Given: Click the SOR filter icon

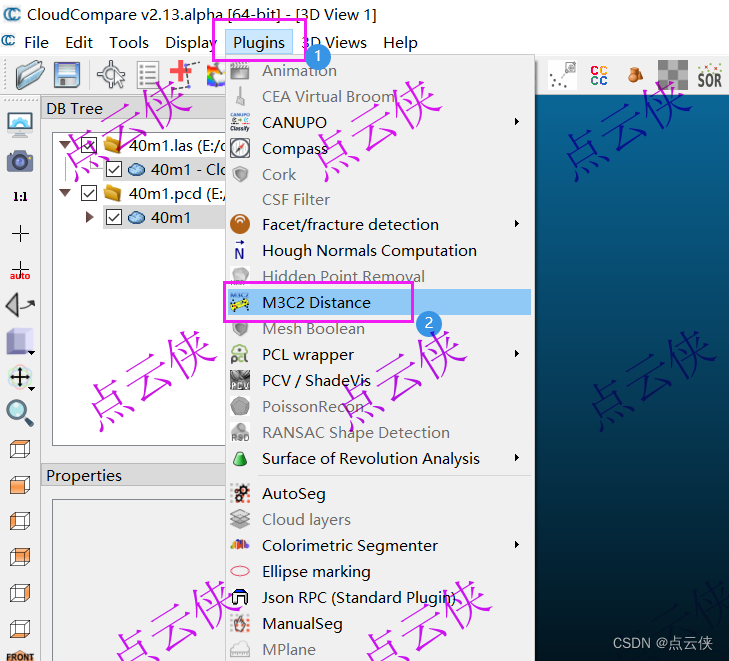Looking at the screenshot, I should [x=709, y=76].
